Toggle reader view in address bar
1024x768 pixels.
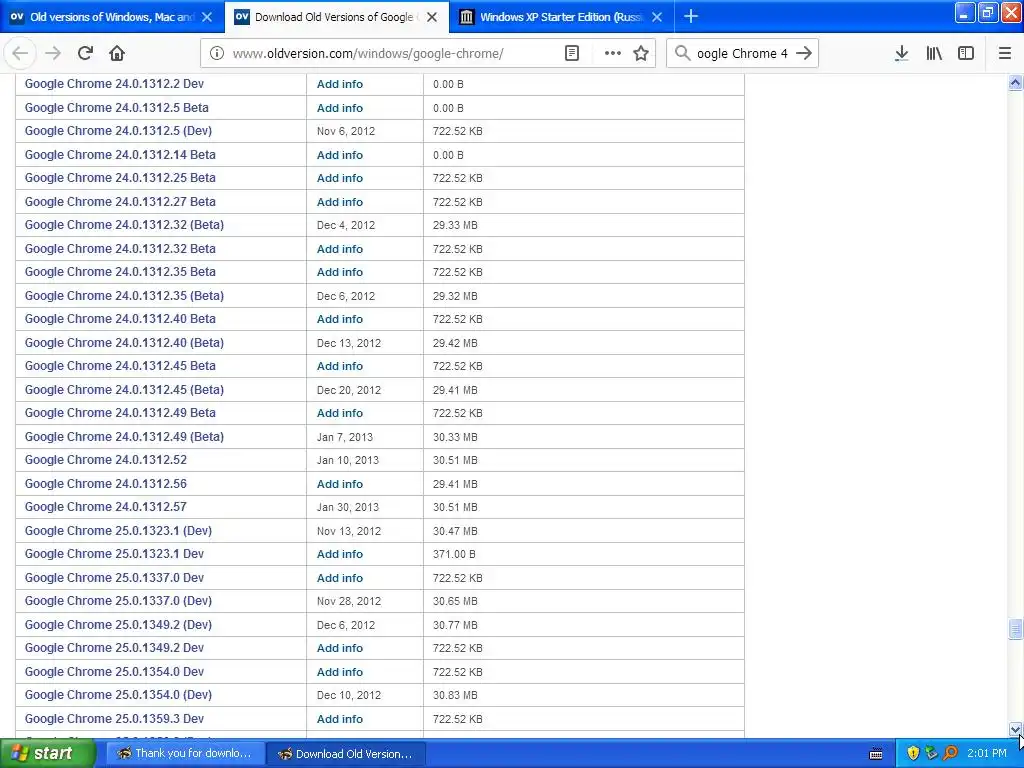[x=572, y=54]
